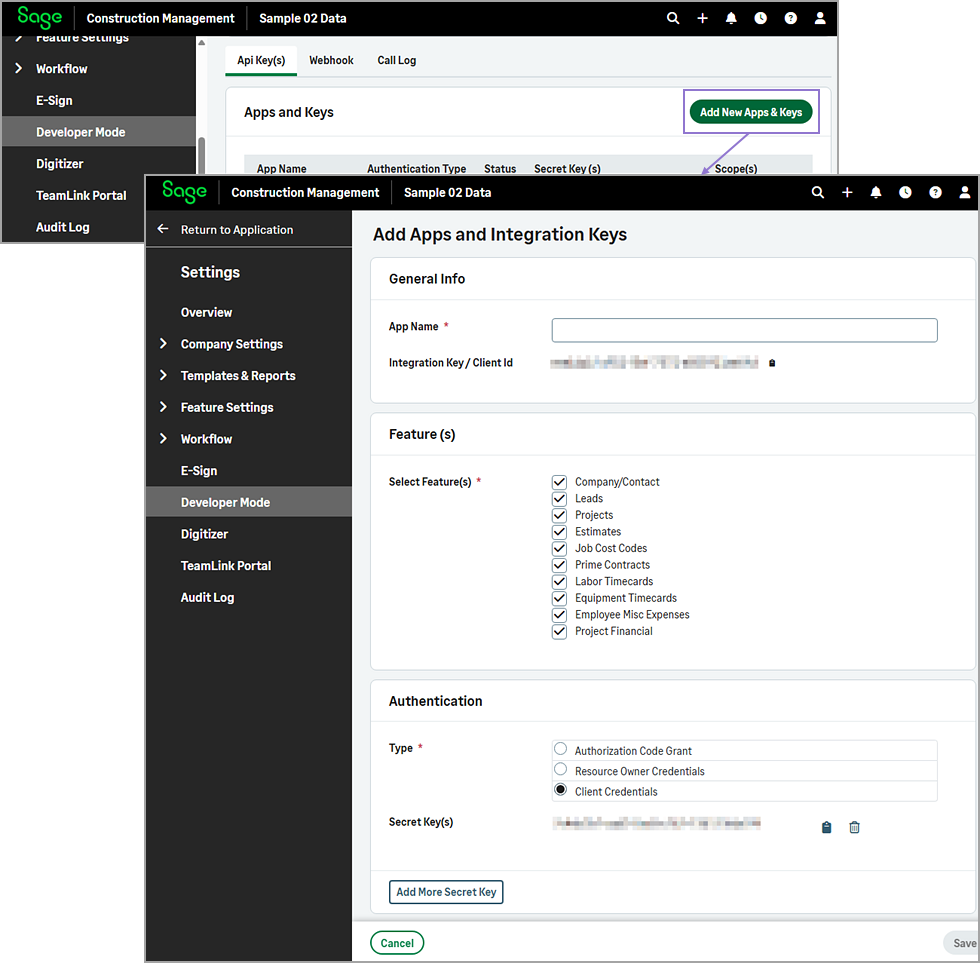980x963 pixels.
Task: Open Audit Log in back window sidebar
Action: [x=62, y=227]
